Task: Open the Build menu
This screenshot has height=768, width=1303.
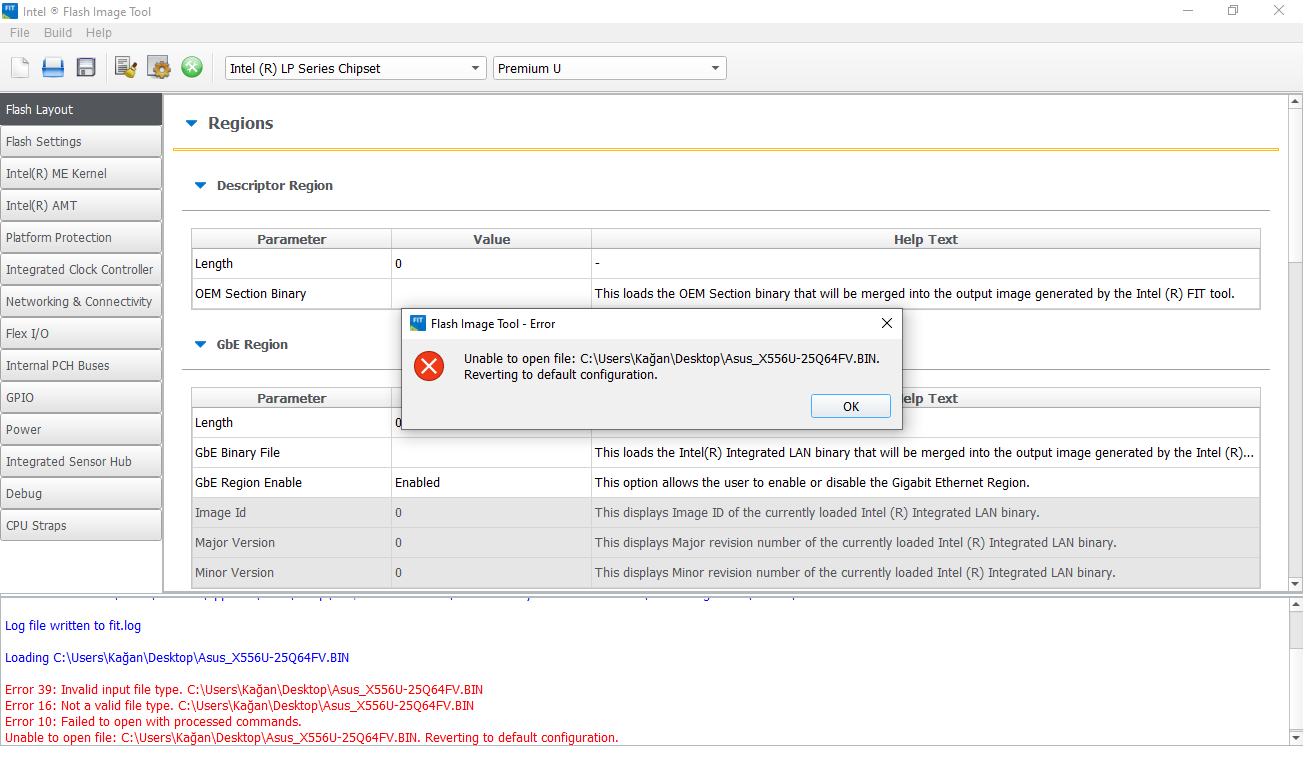Action: (x=58, y=33)
